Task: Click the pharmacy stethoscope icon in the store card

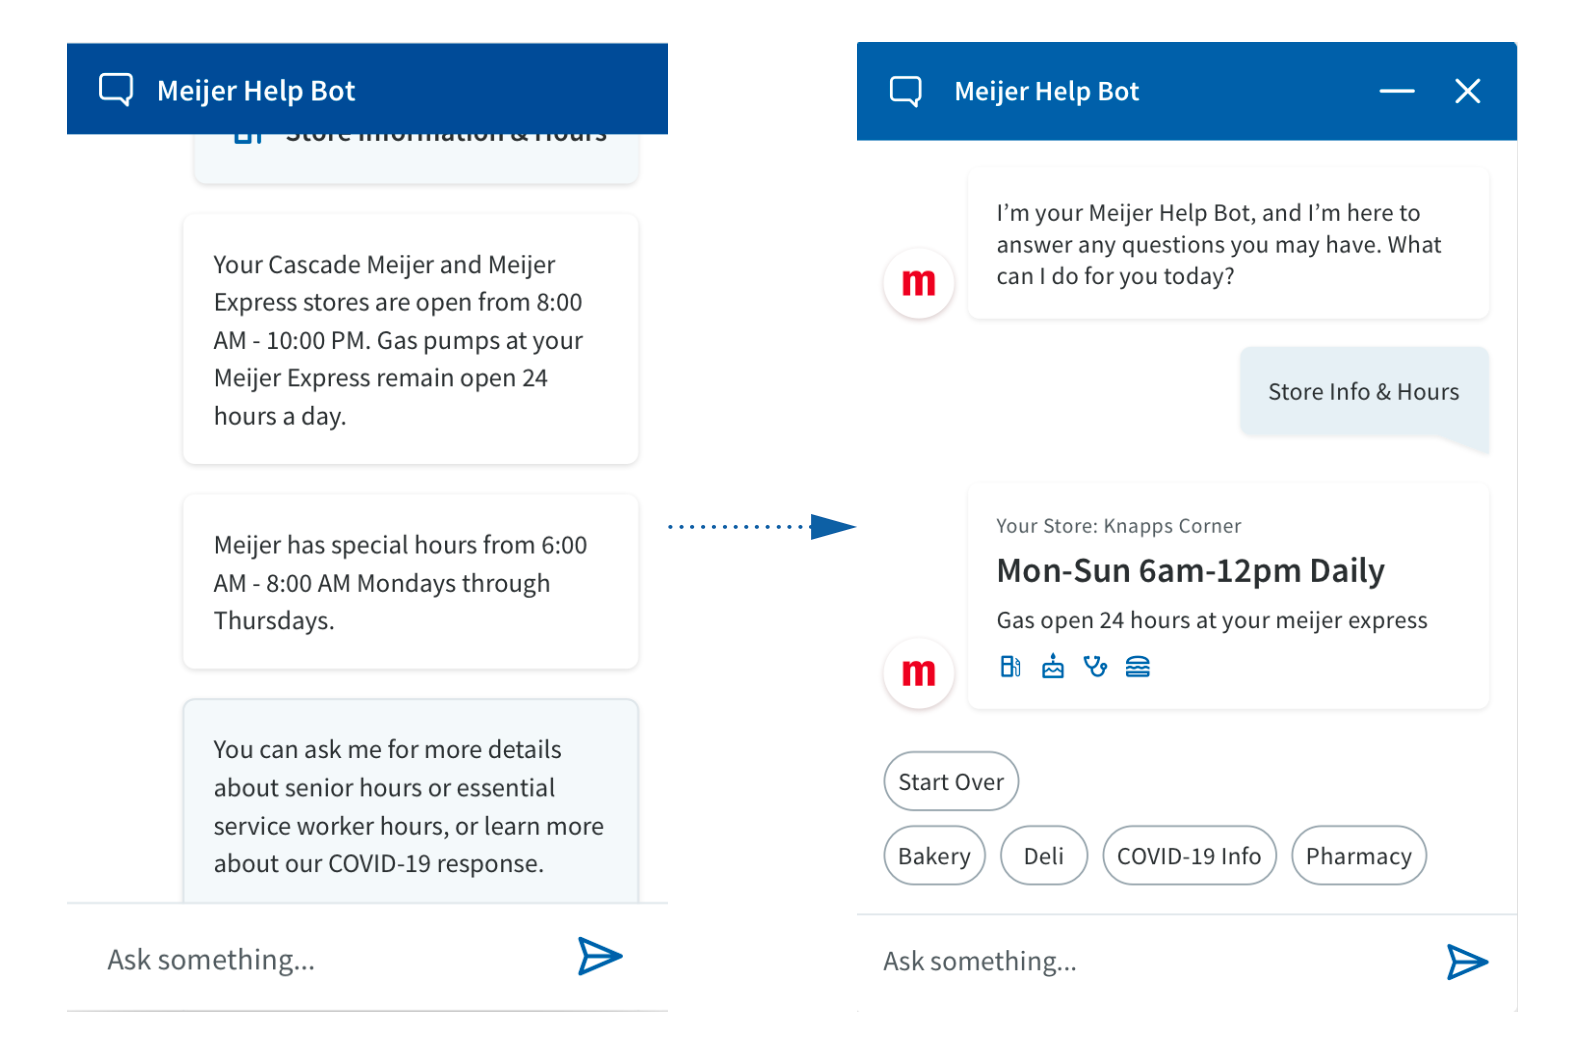Action: 1095,667
